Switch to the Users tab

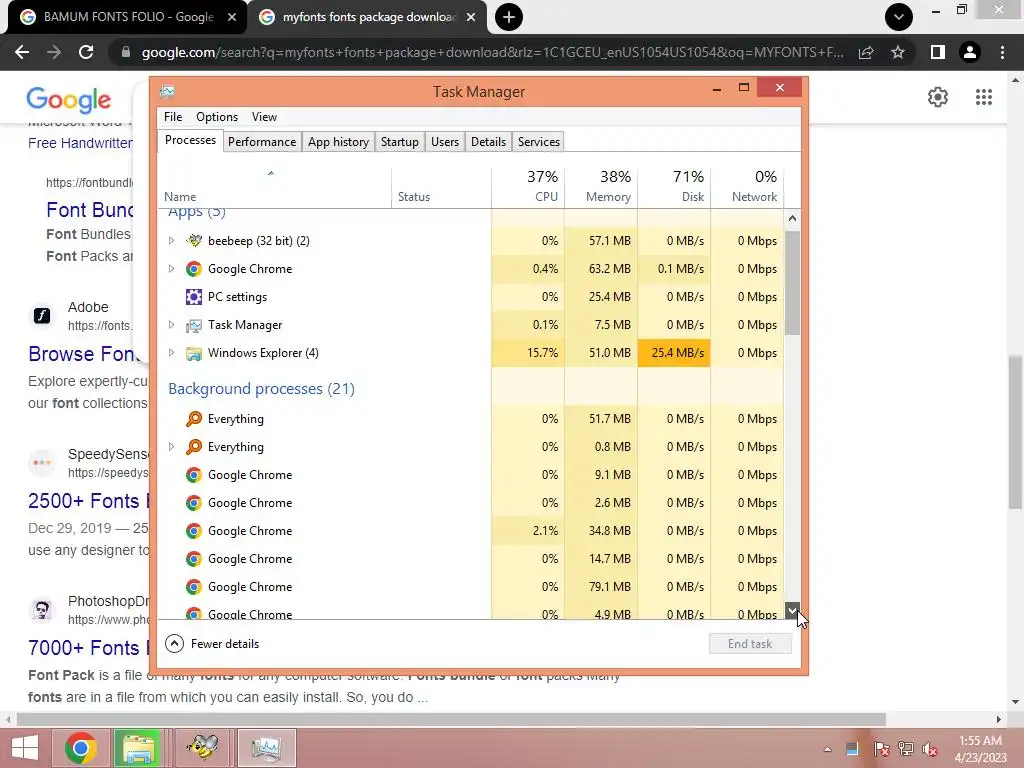click(445, 142)
